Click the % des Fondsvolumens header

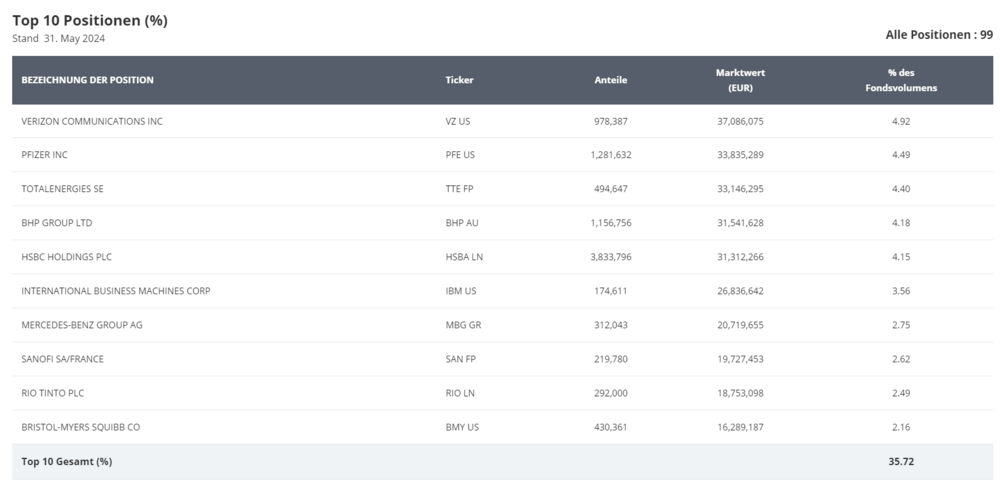point(900,80)
